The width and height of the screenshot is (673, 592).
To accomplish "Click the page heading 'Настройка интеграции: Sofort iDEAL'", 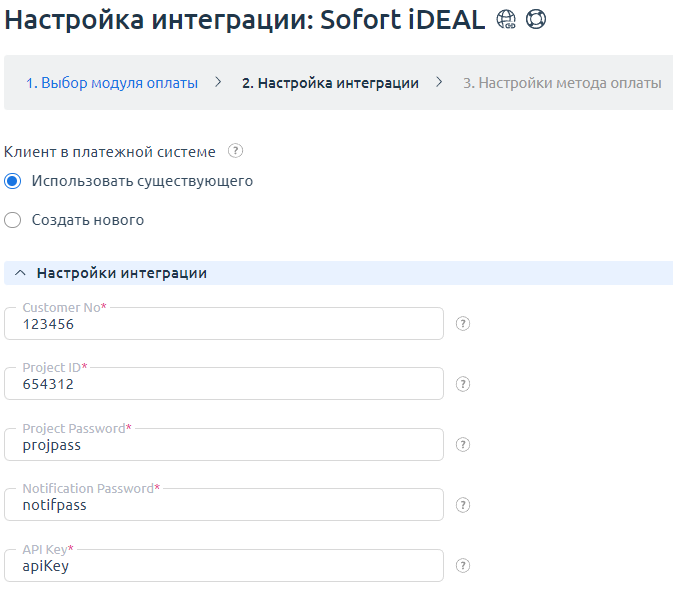I will click(x=245, y=20).
